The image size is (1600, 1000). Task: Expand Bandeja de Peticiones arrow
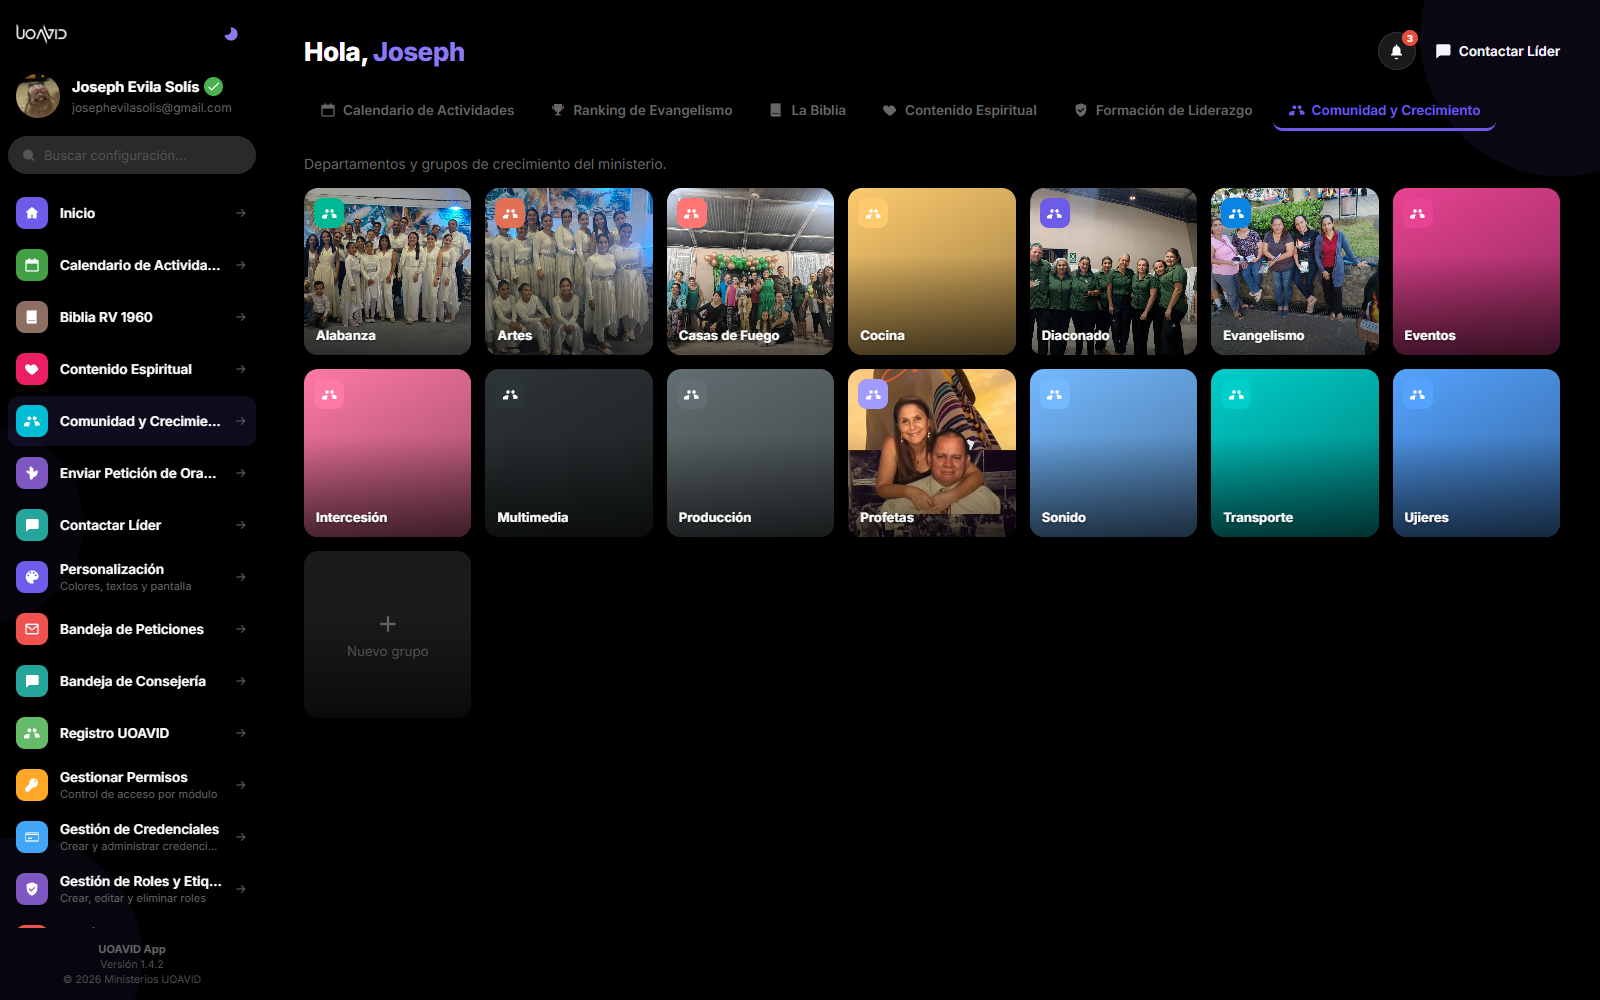[241, 629]
